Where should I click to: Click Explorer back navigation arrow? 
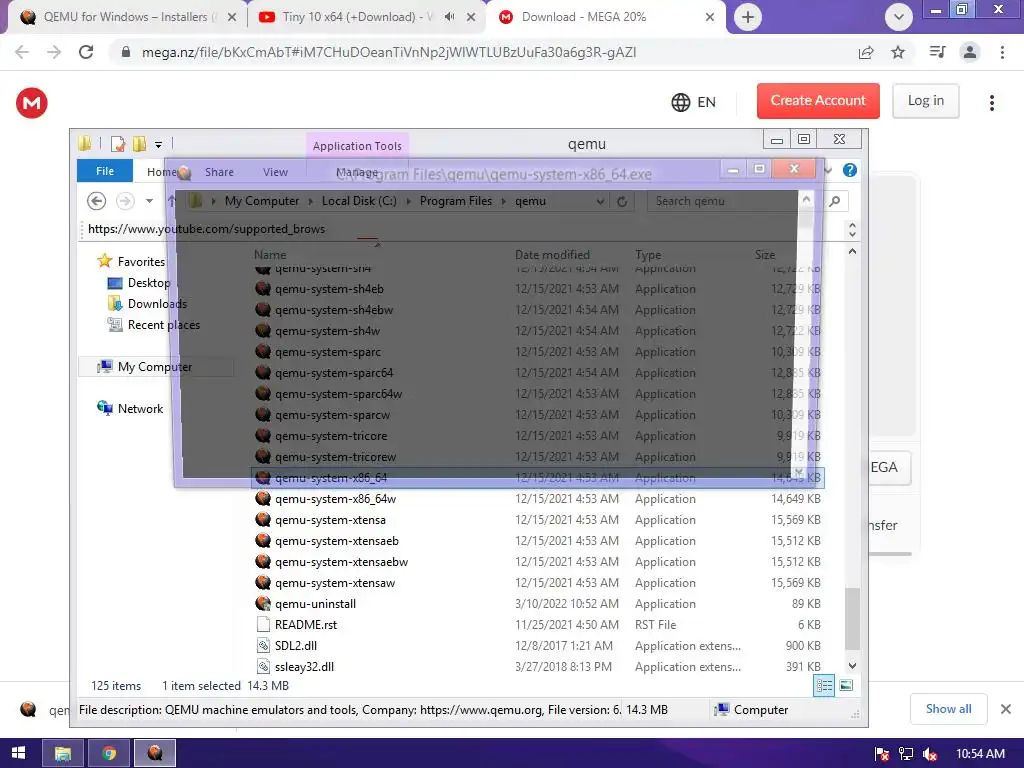point(97,201)
